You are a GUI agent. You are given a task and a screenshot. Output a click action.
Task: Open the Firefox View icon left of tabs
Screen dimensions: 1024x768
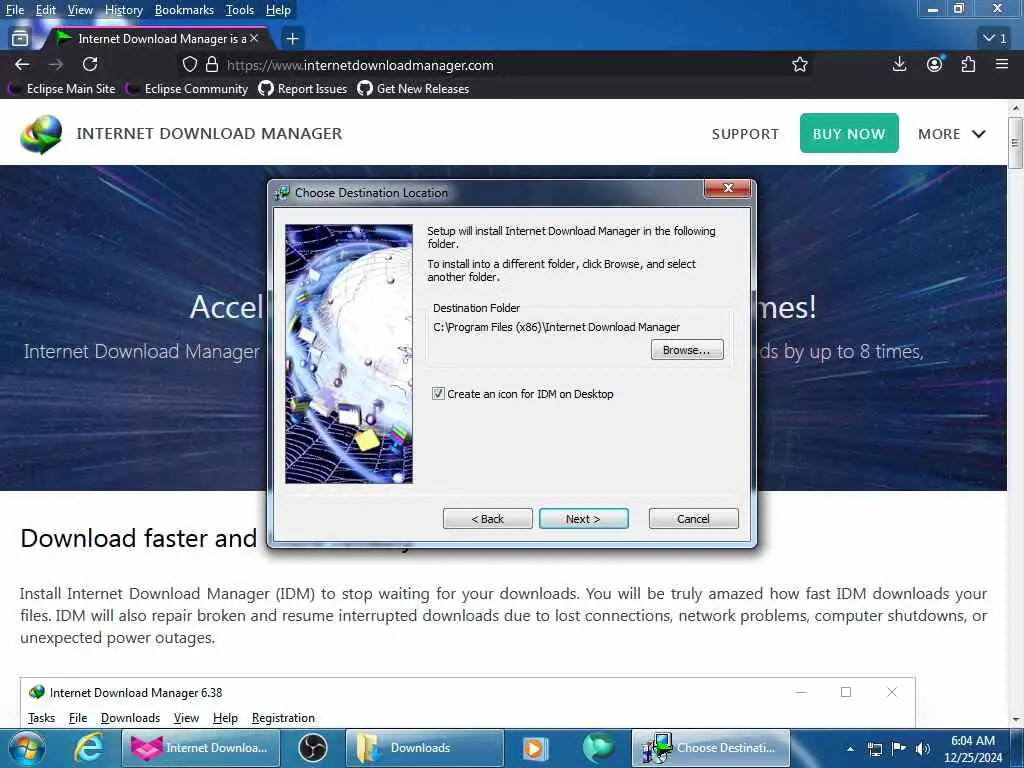coord(20,39)
